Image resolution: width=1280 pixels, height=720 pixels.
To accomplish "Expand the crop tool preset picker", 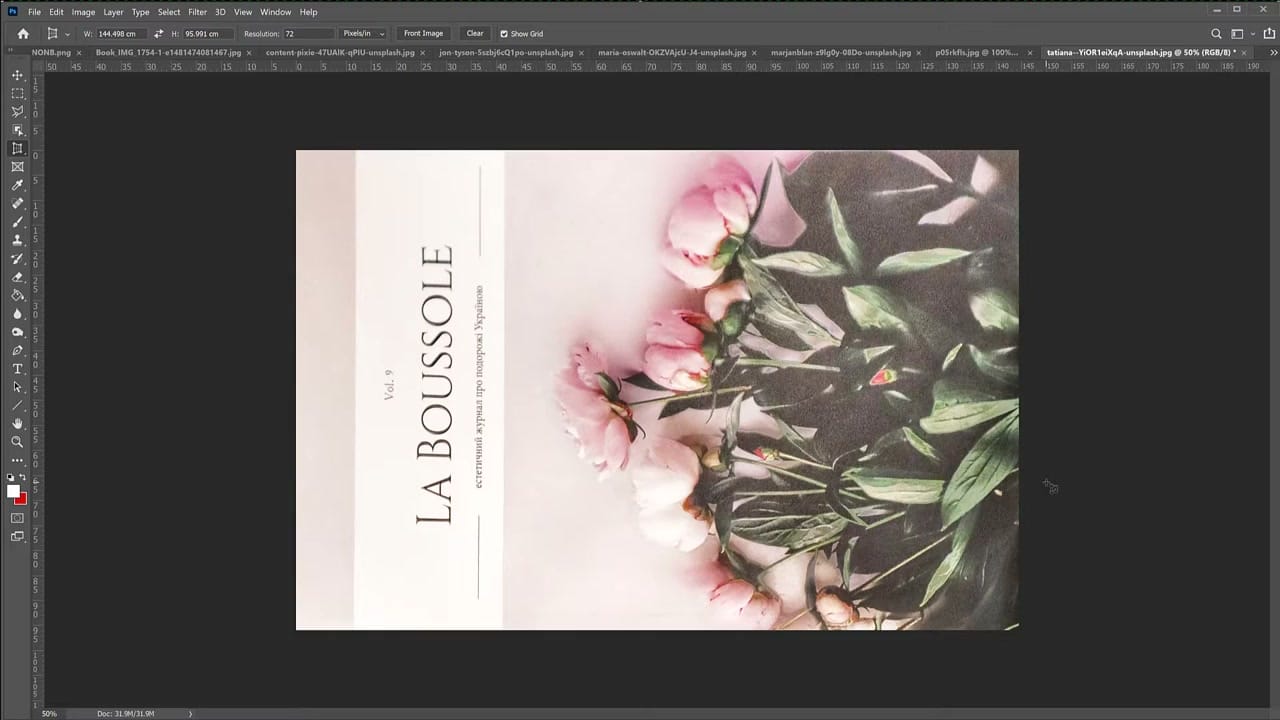I will 58,33.
